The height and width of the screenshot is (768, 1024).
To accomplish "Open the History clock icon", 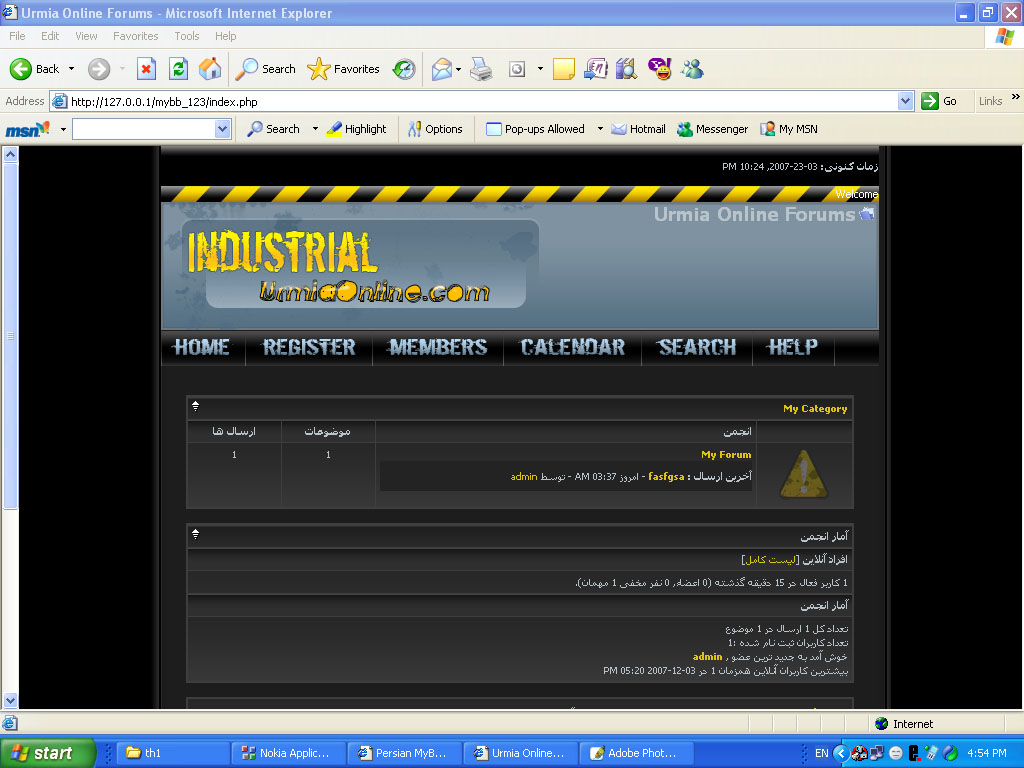I will click(404, 69).
